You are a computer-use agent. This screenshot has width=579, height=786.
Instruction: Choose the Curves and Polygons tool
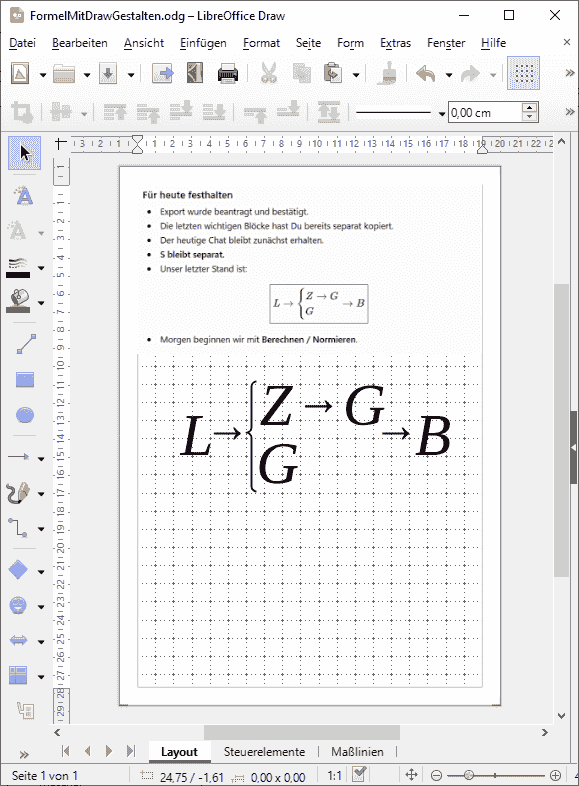19,493
